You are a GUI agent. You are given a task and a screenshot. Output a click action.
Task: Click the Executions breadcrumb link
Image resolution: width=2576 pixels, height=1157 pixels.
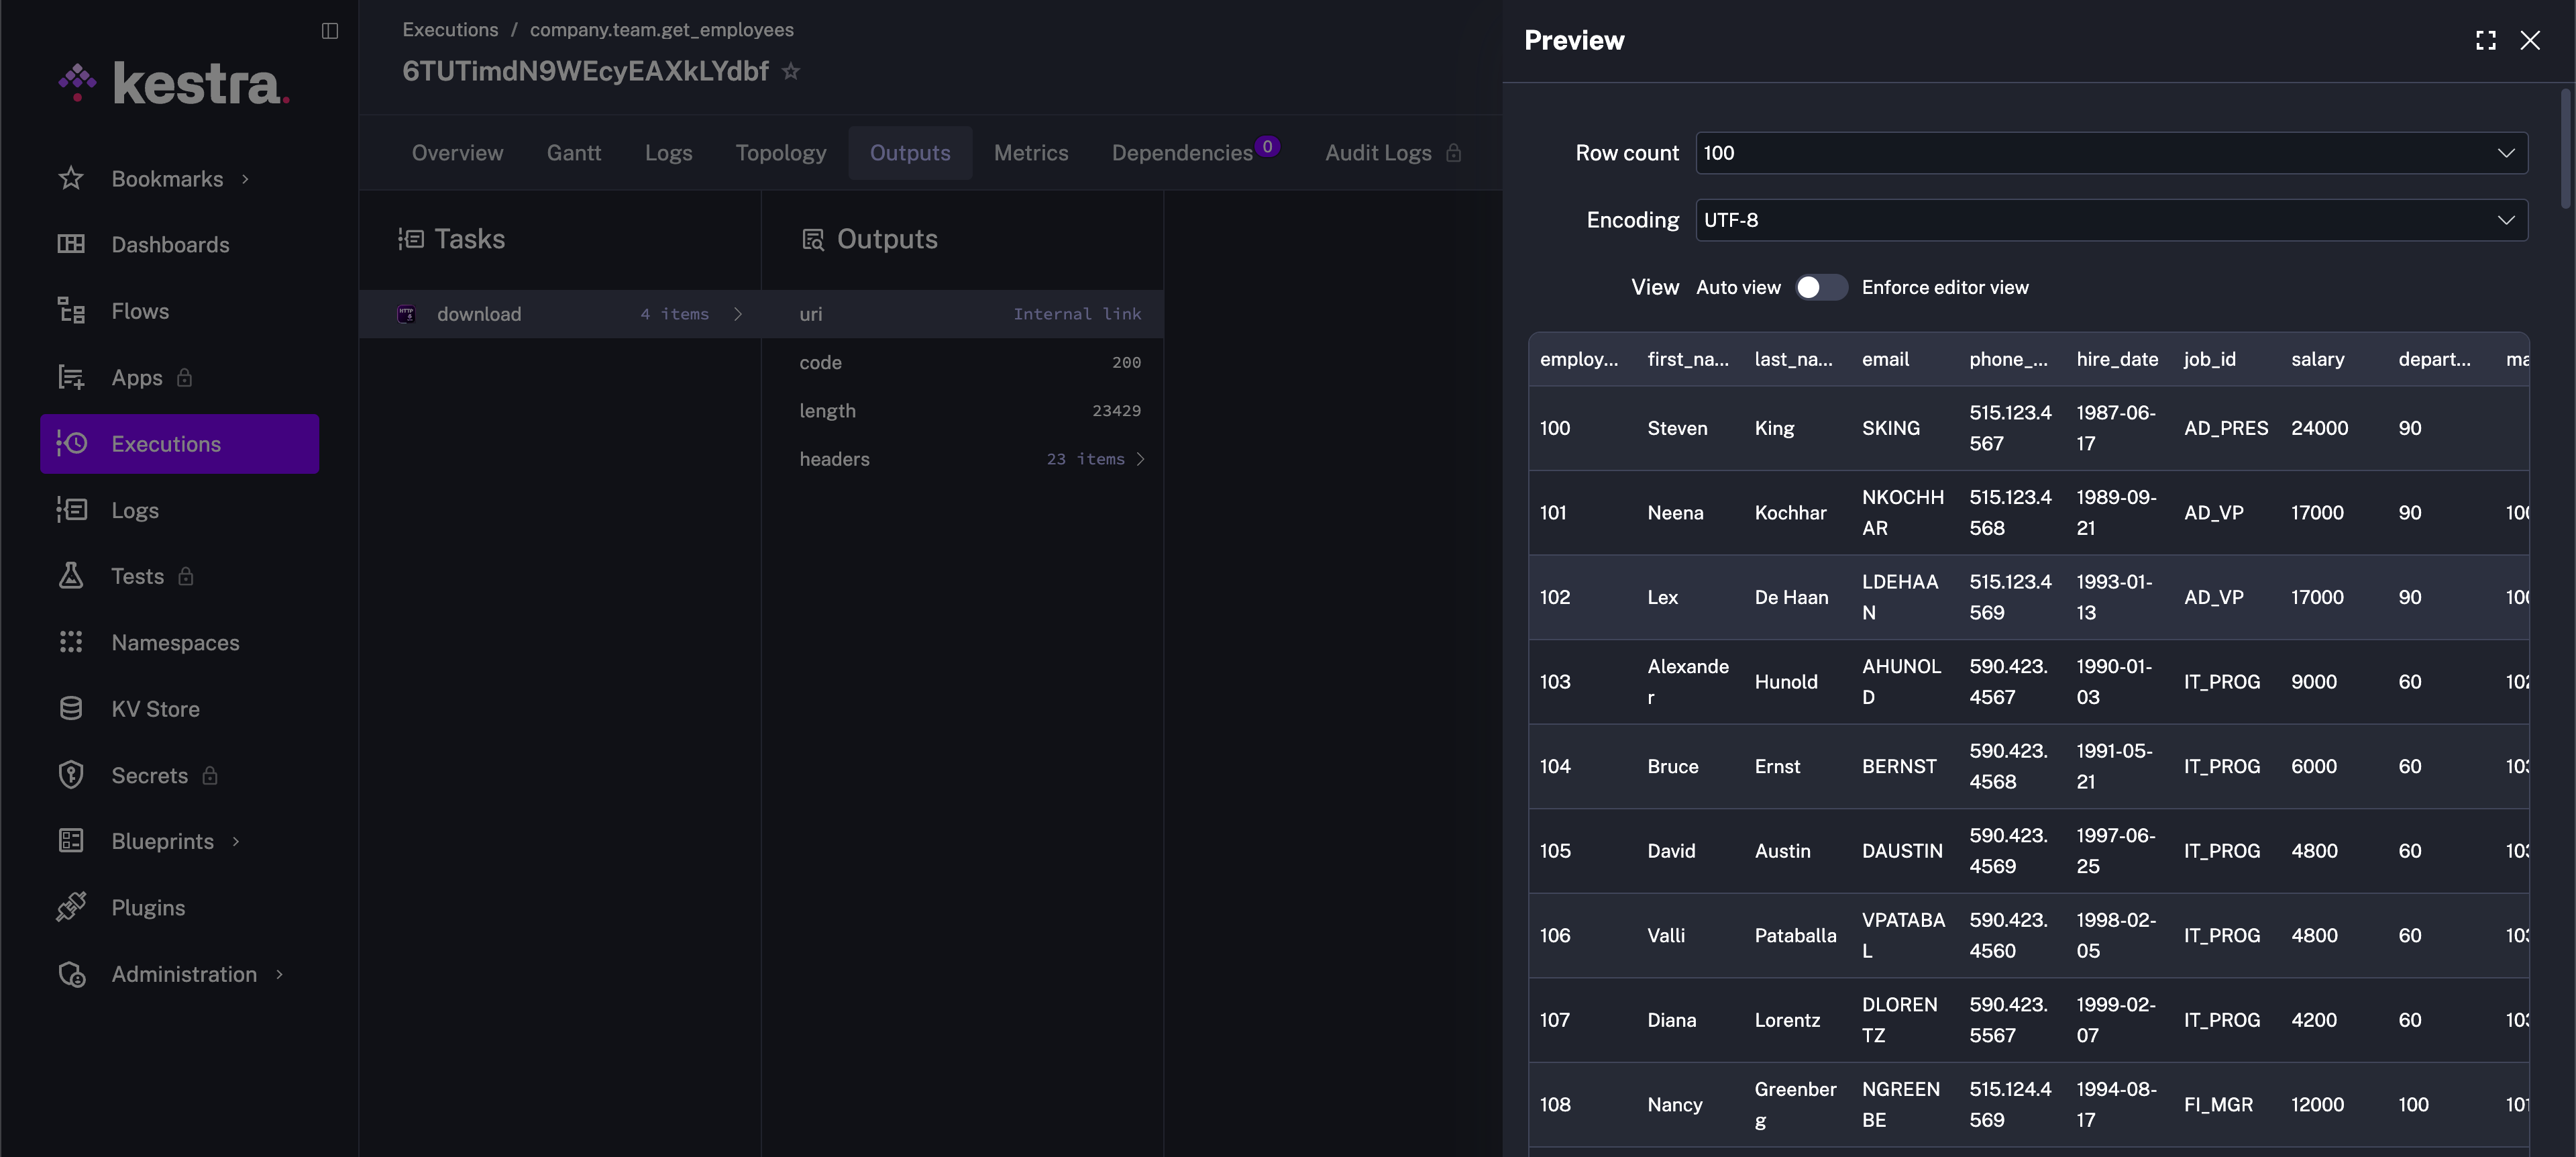click(450, 30)
